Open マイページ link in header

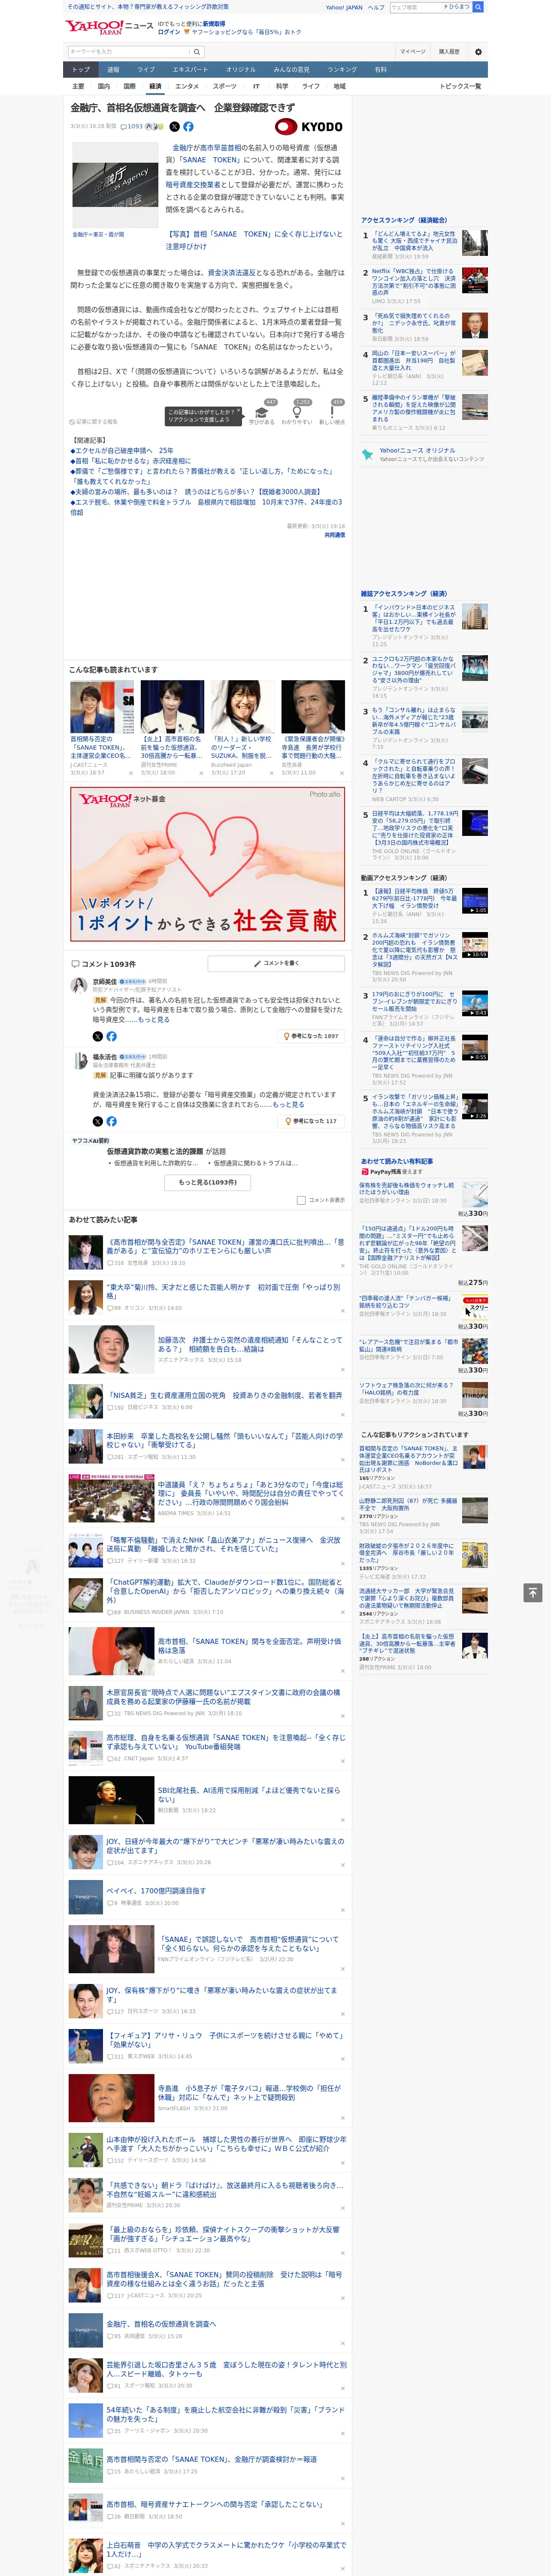412,52
